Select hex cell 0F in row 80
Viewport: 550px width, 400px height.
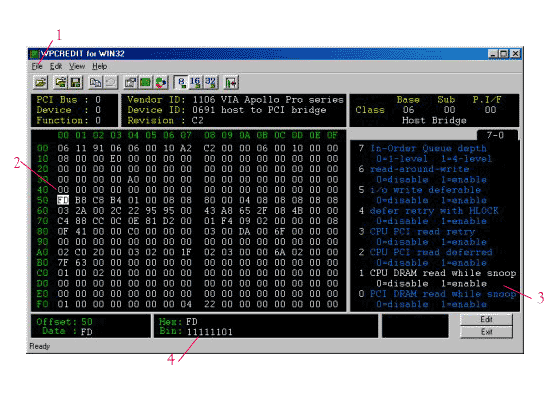[x=63, y=231]
